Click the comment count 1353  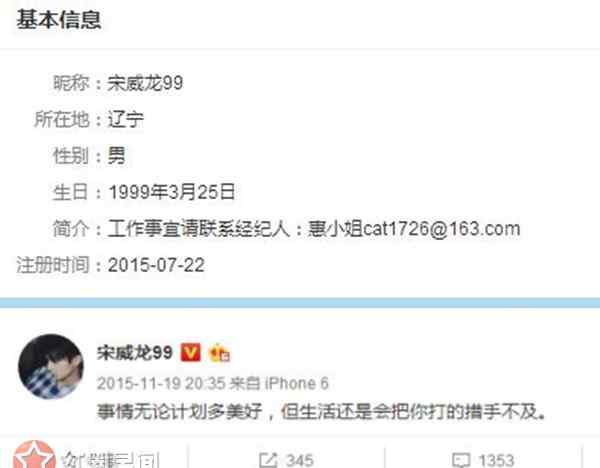pos(496,460)
